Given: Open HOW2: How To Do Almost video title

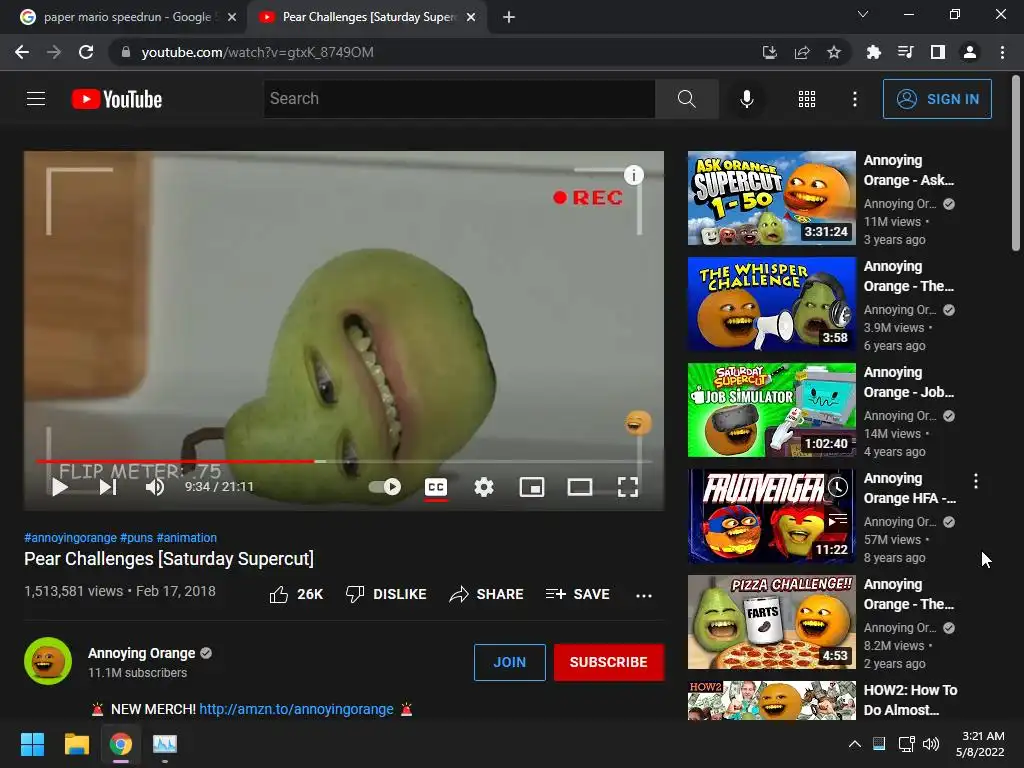Looking at the screenshot, I should click(910, 700).
